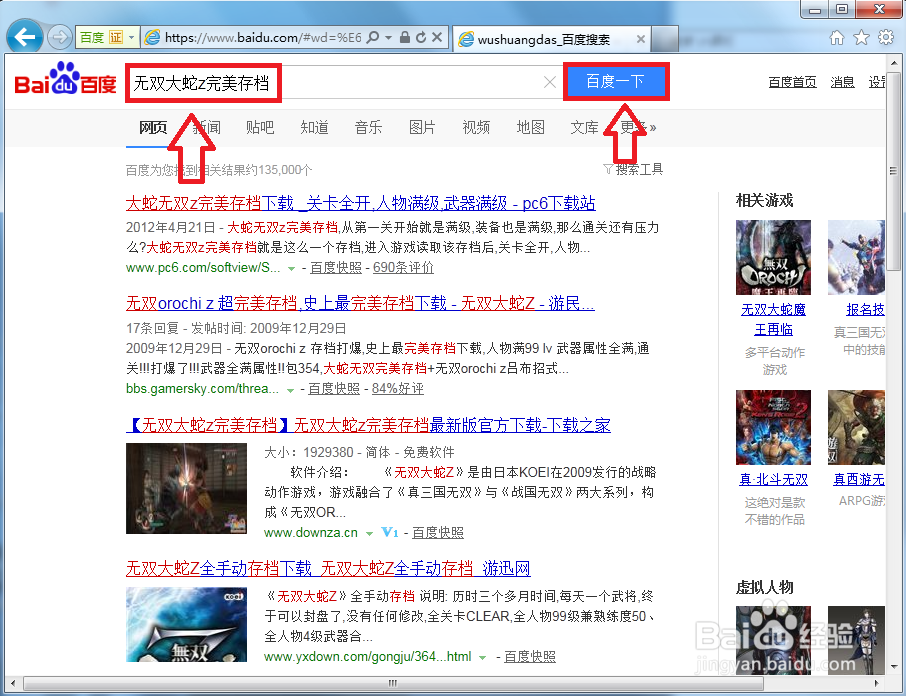Expand the arrow beside www.yxdown.com URL
Image resolution: width=906 pixels, height=696 pixels.
pos(482,658)
